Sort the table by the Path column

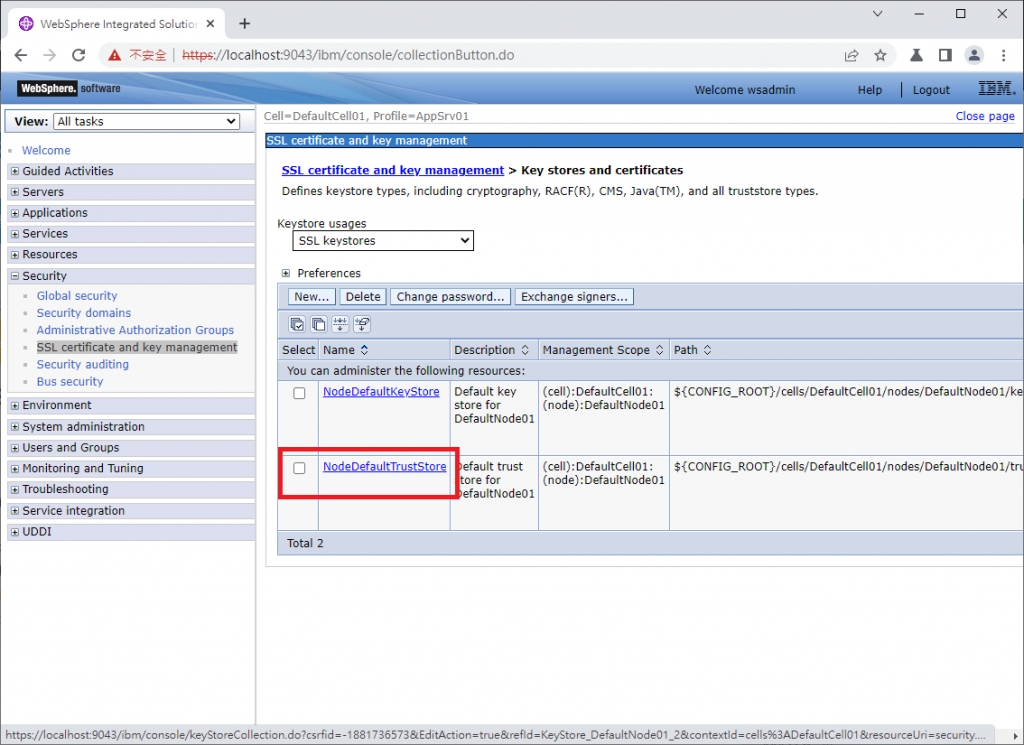click(707, 350)
